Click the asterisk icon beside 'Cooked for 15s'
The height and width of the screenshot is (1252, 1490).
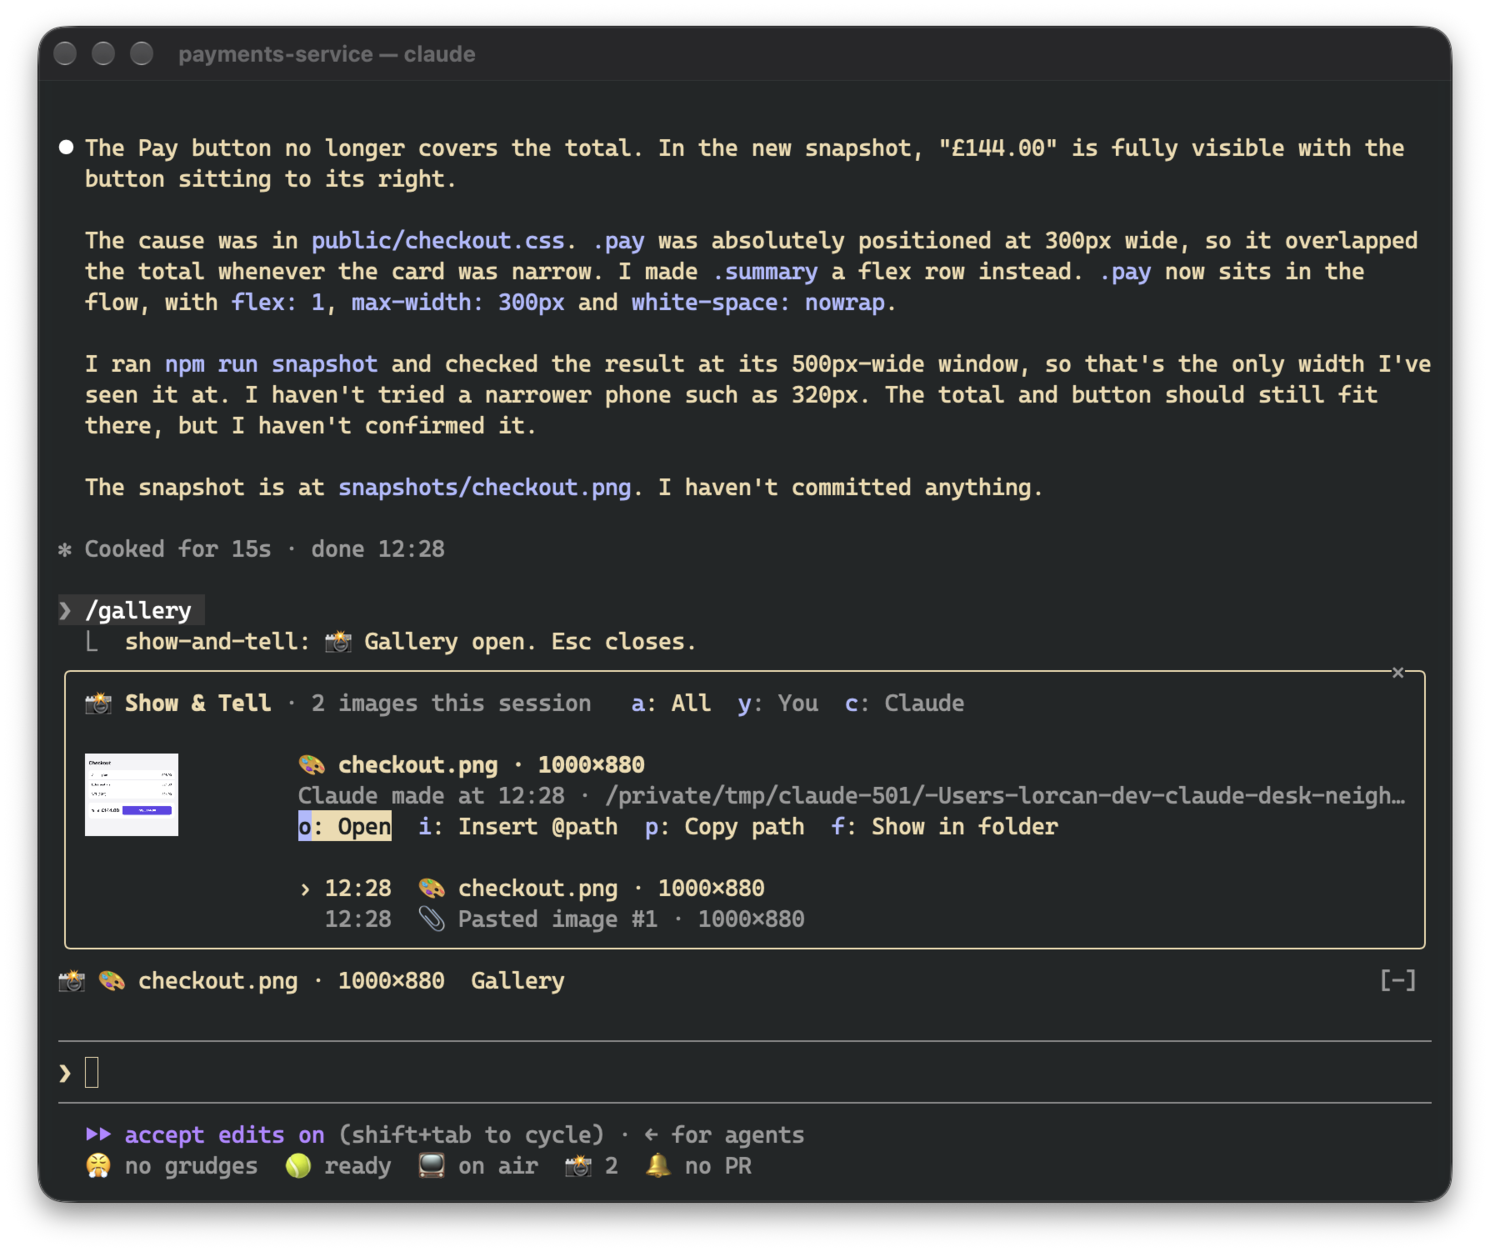pyautogui.click(x=65, y=549)
